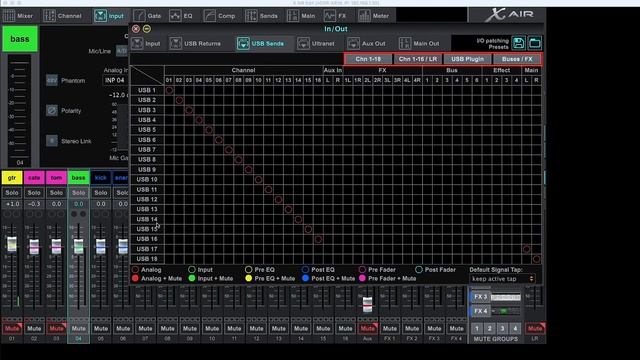Screen dimensions: 640x360
Task: Apply the Chn 1-18 preset
Action: 368,59
